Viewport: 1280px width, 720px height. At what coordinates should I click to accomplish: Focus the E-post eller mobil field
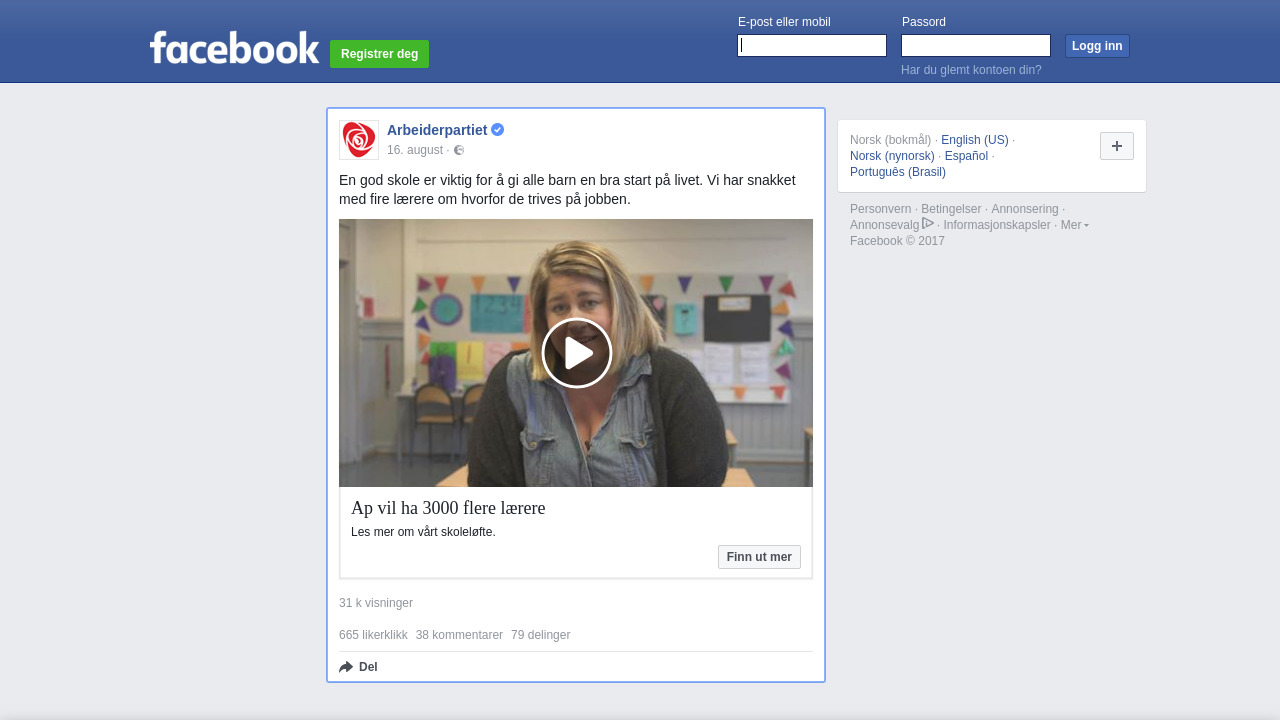812,46
